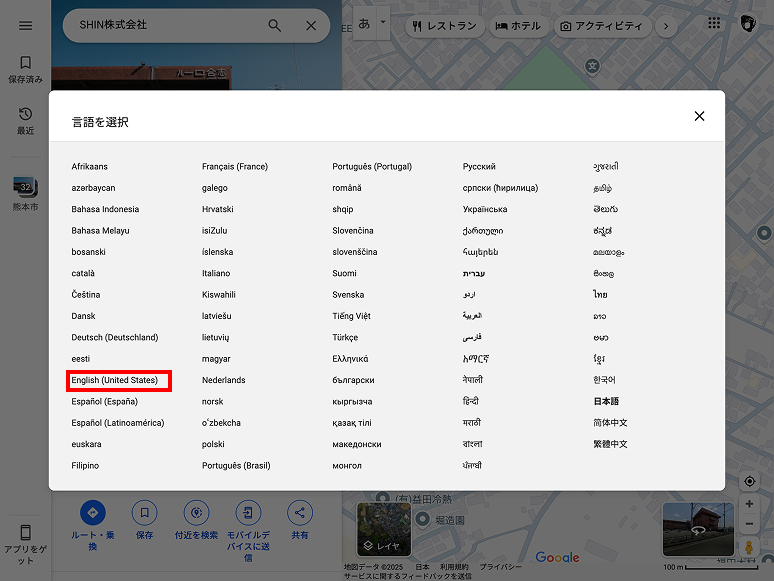The height and width of the screenshot is (581, 774).
Task: Click the send to mobile device icon
Action: coord(248,513)
